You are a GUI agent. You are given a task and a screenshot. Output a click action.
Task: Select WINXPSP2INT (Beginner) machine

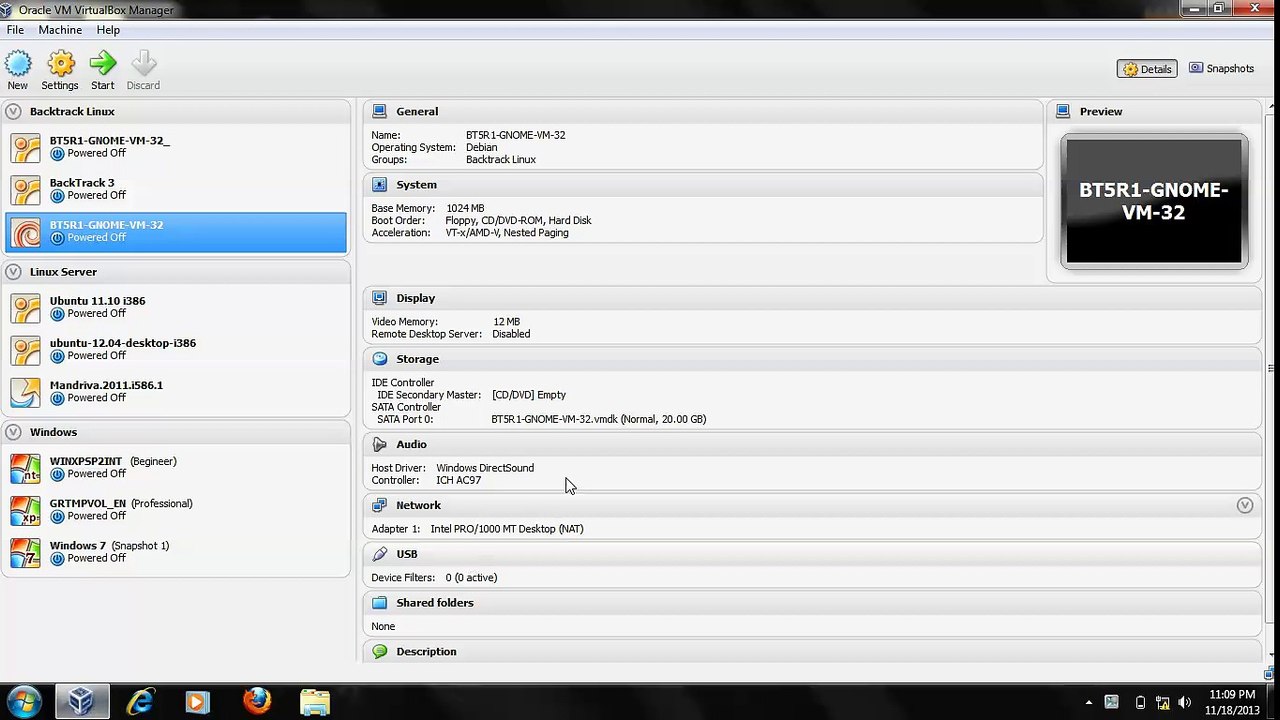coord(176,467)
